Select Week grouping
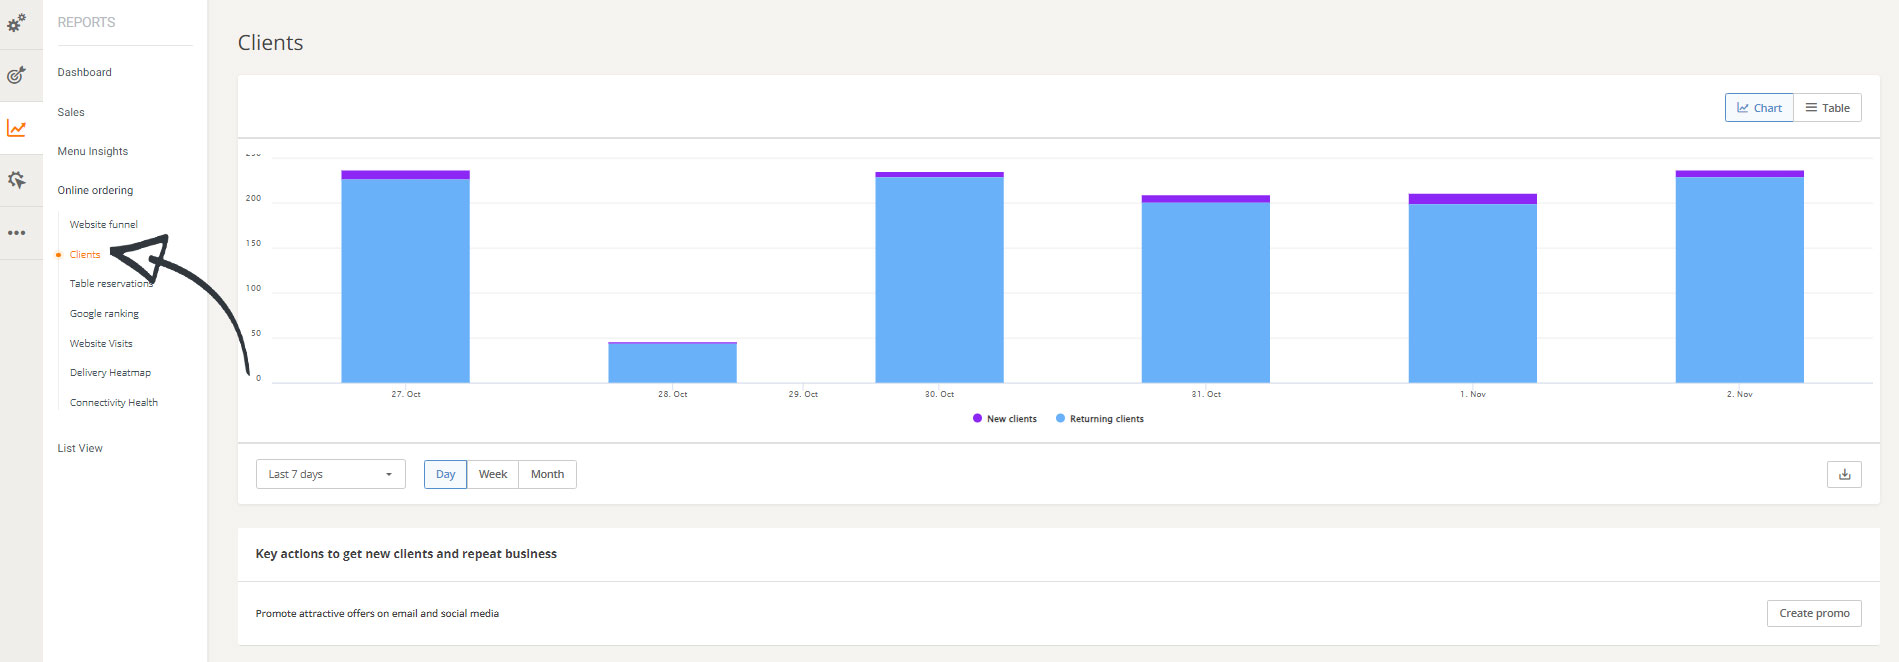 tap(492, 474)
